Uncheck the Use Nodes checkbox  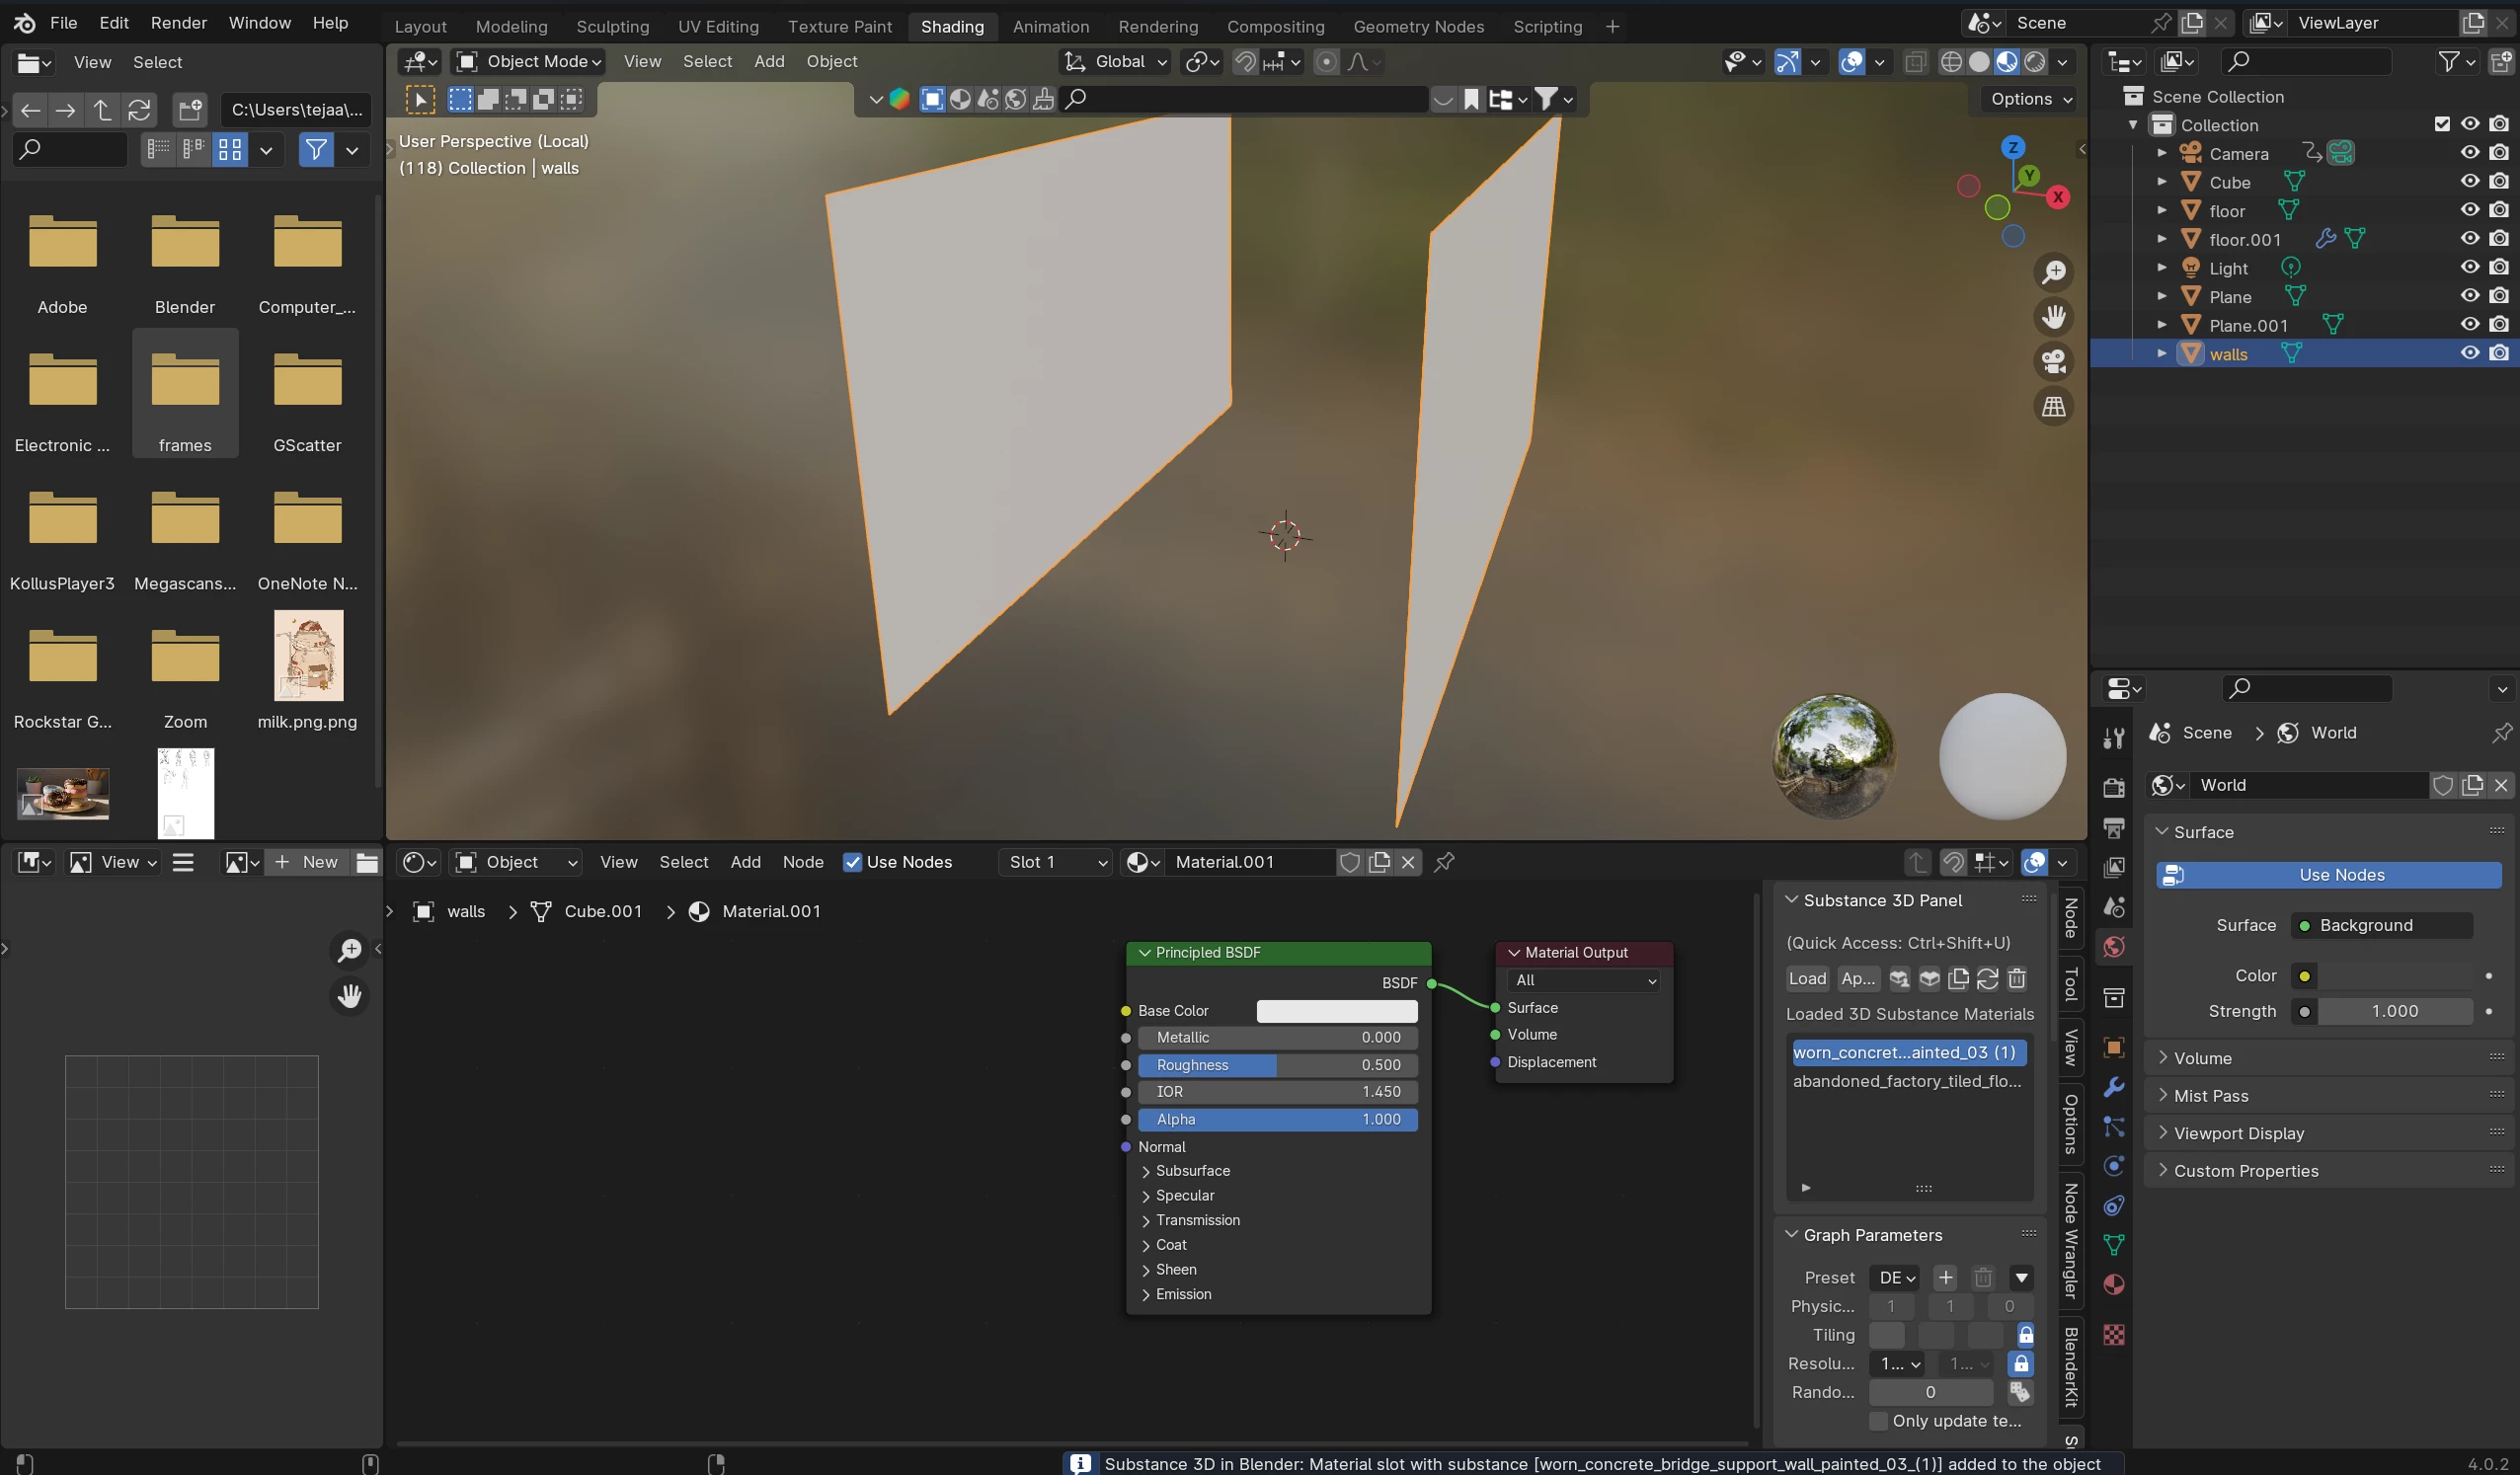click(852, 862)
